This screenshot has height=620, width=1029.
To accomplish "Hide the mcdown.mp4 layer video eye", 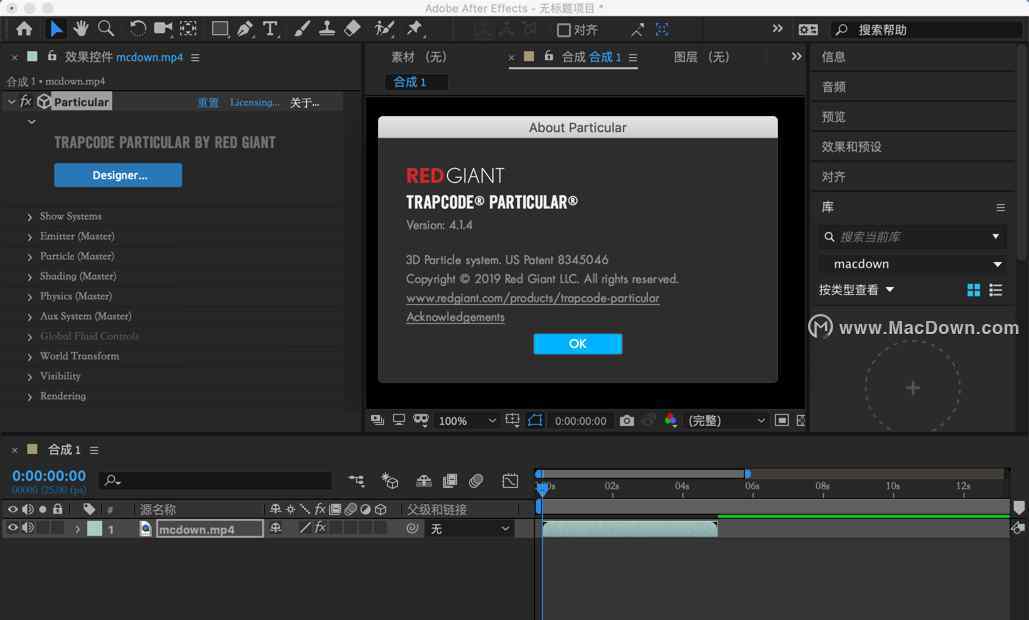I will coord(12,527).
